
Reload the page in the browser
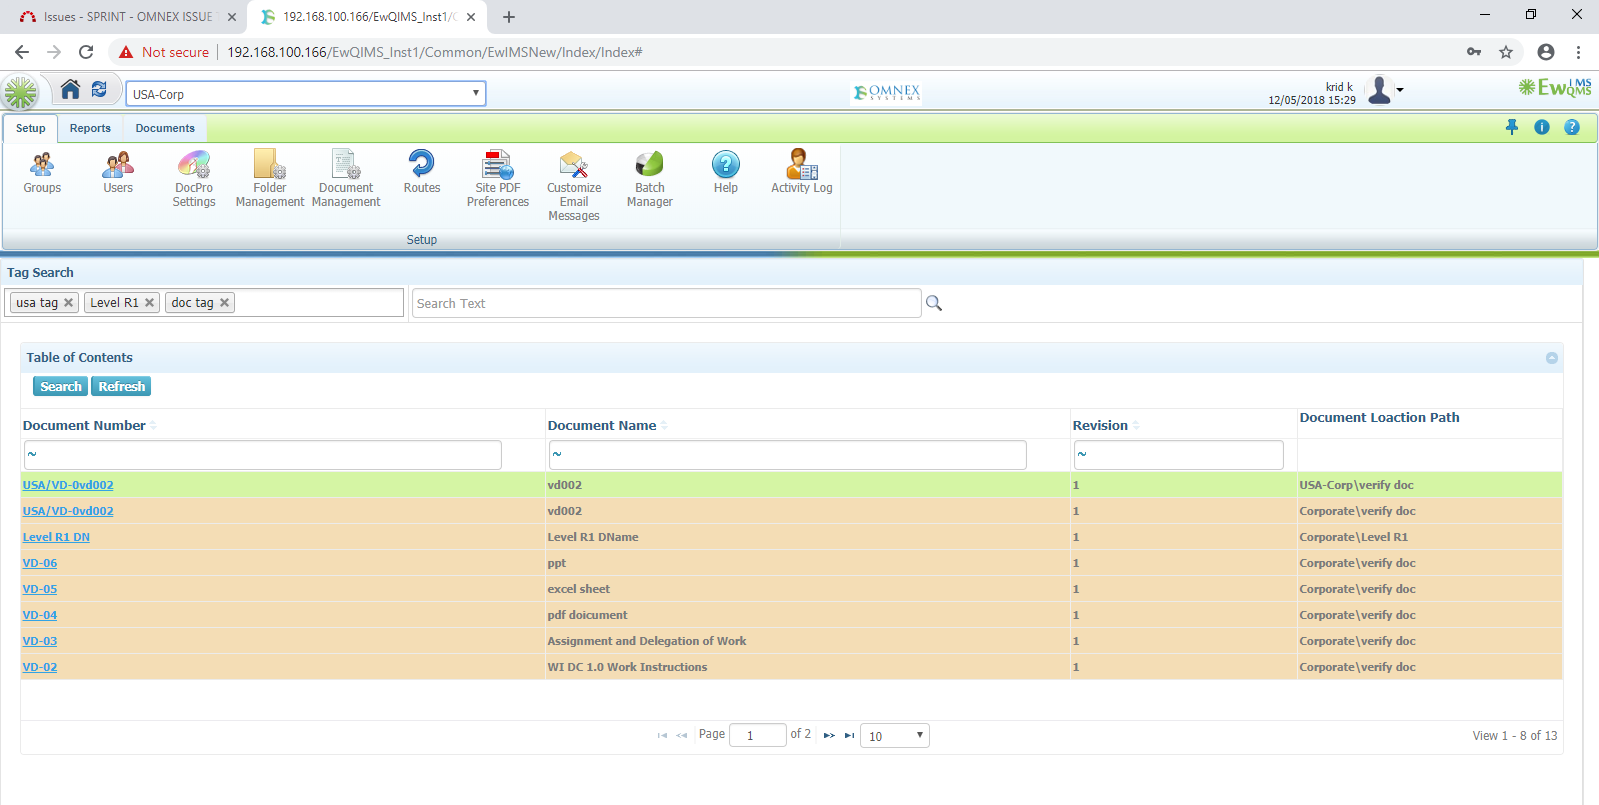pyautogui.click(x=86, y=52)
